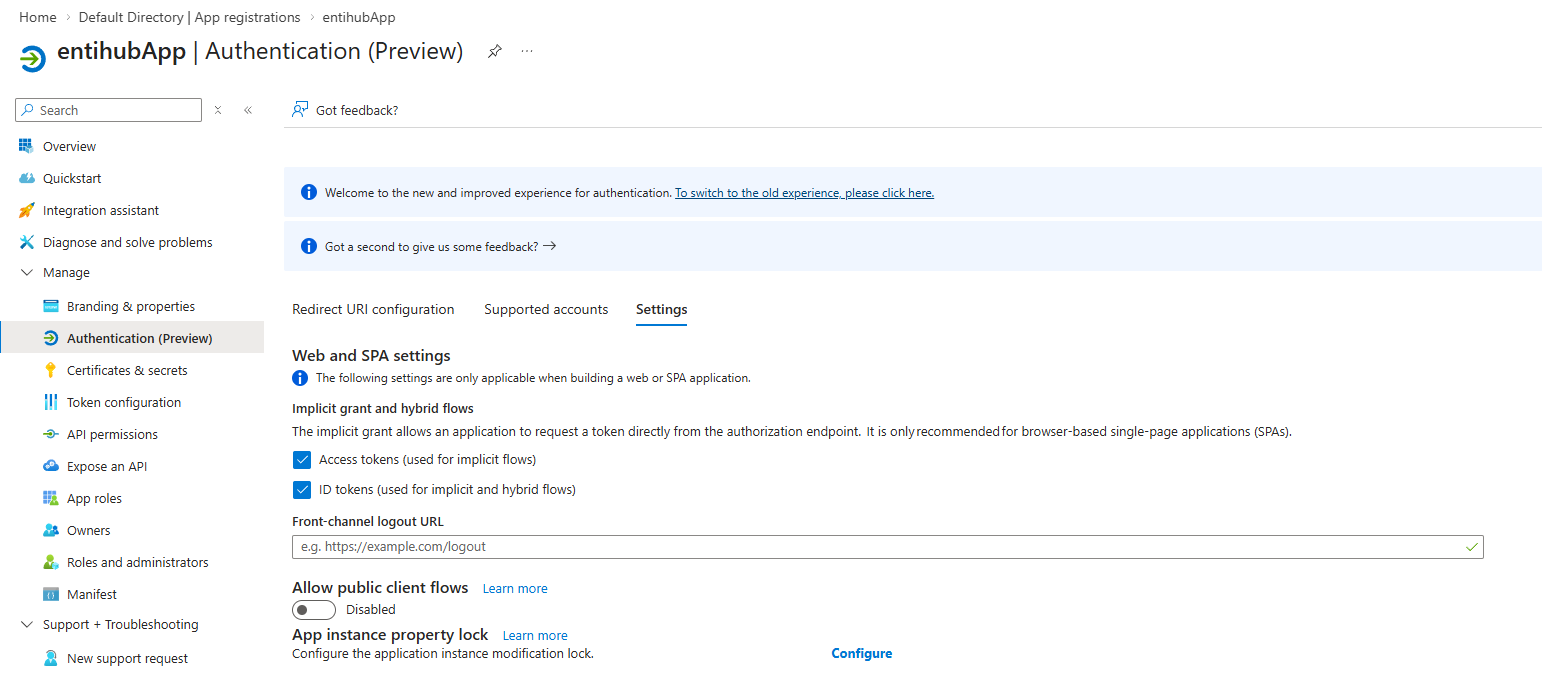Click the Quickstart cloud icon
This screenshot has height=692, width=1542.
coord(26,178)
